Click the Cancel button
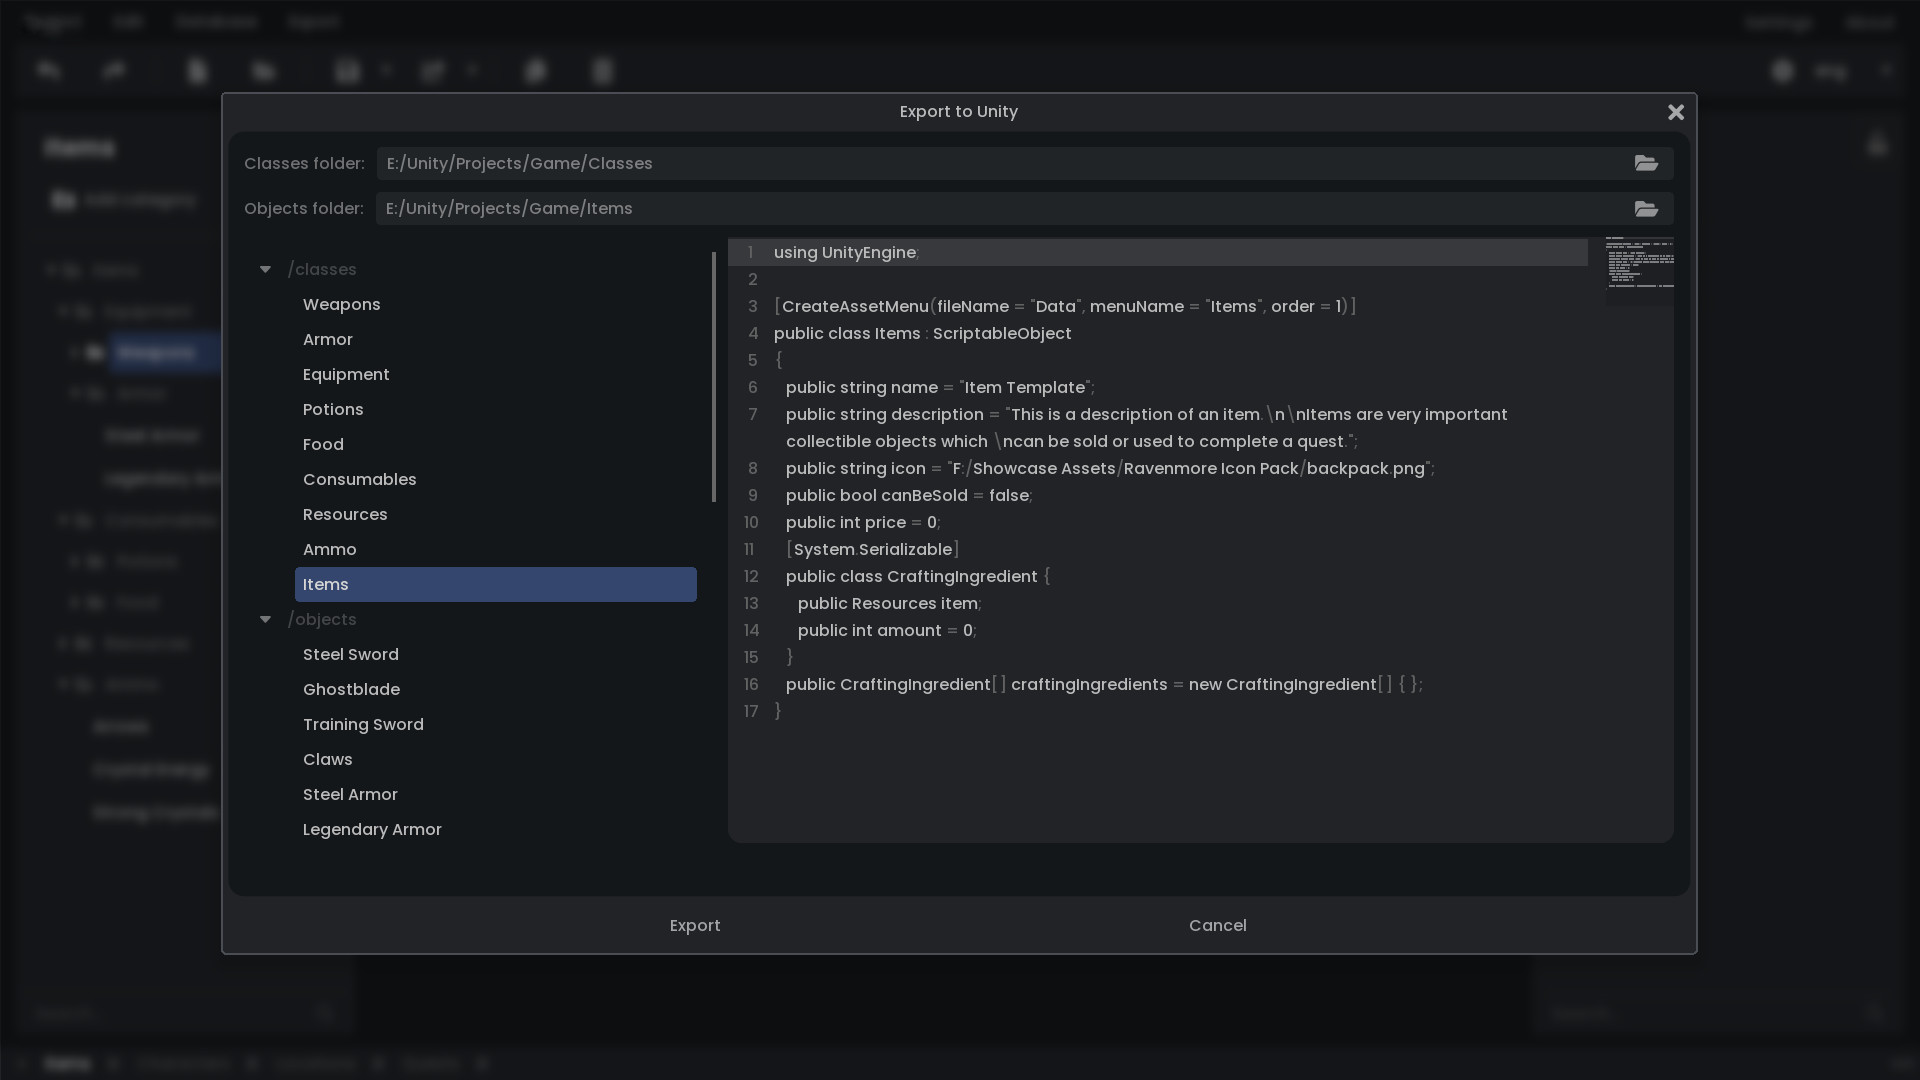 pos(1217,925)
